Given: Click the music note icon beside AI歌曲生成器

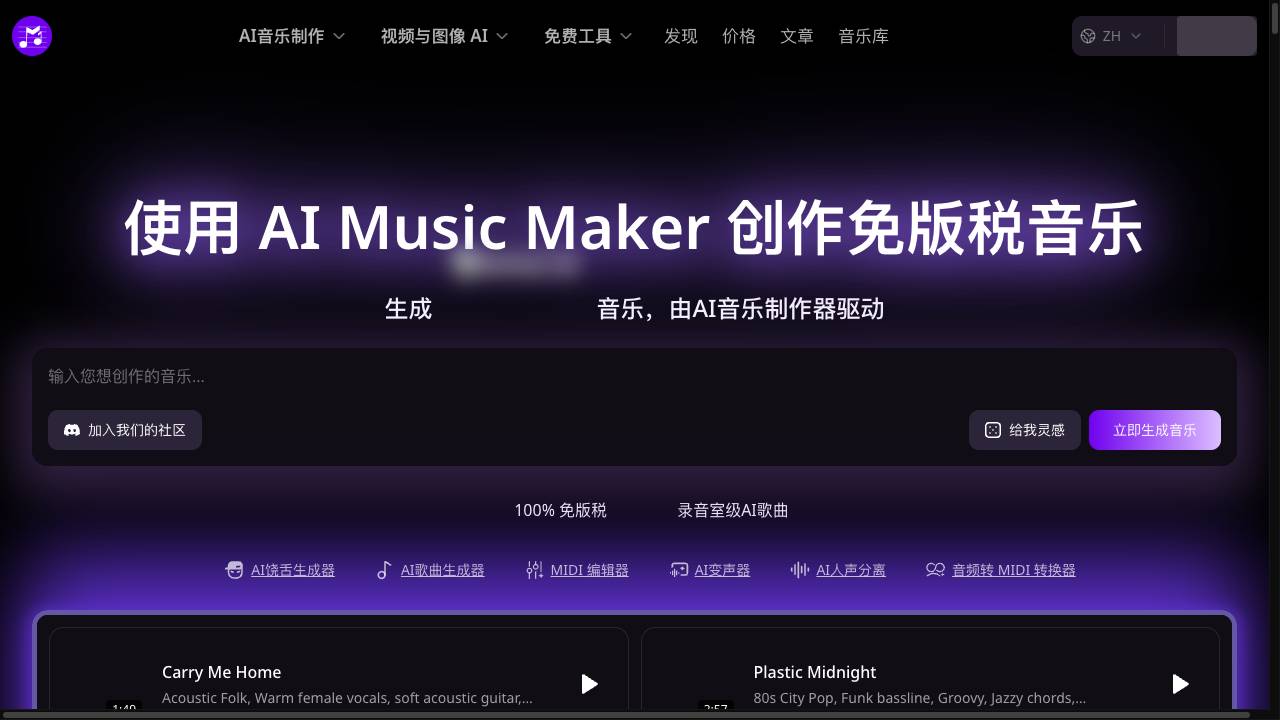Looking at the screenshot, I should click(384, 570).
